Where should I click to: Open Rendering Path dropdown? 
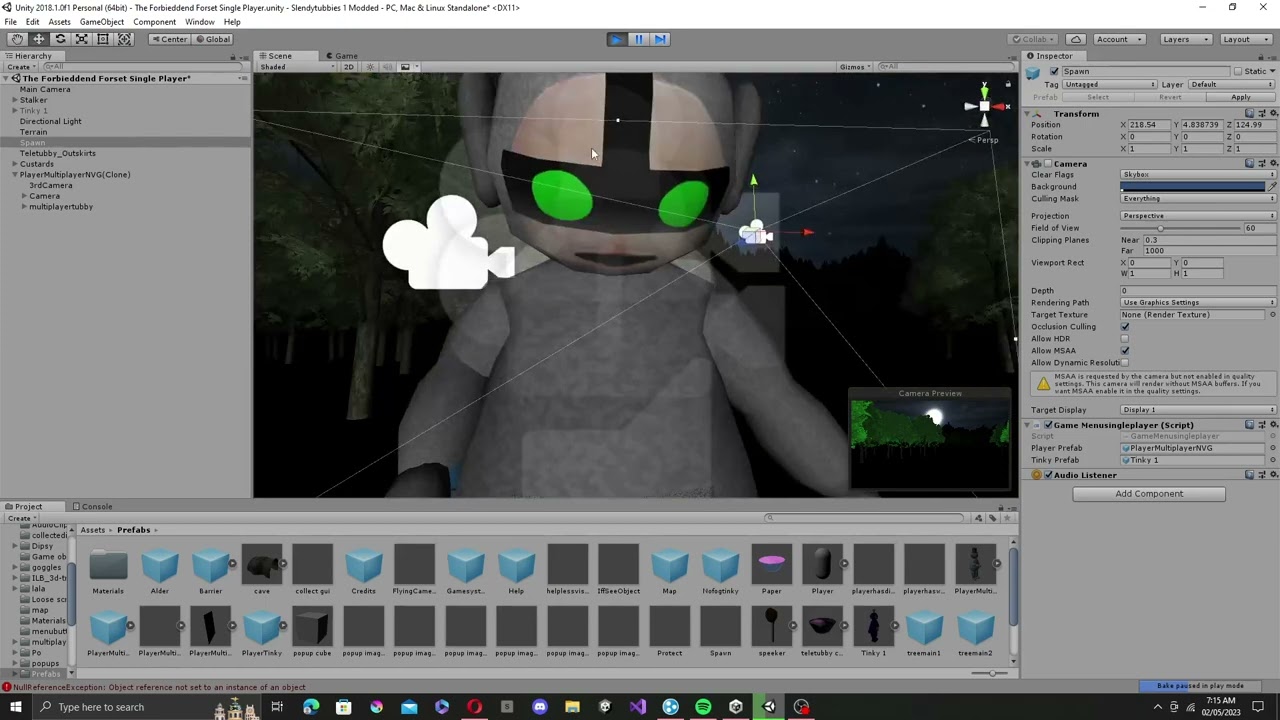point(1198,303)
